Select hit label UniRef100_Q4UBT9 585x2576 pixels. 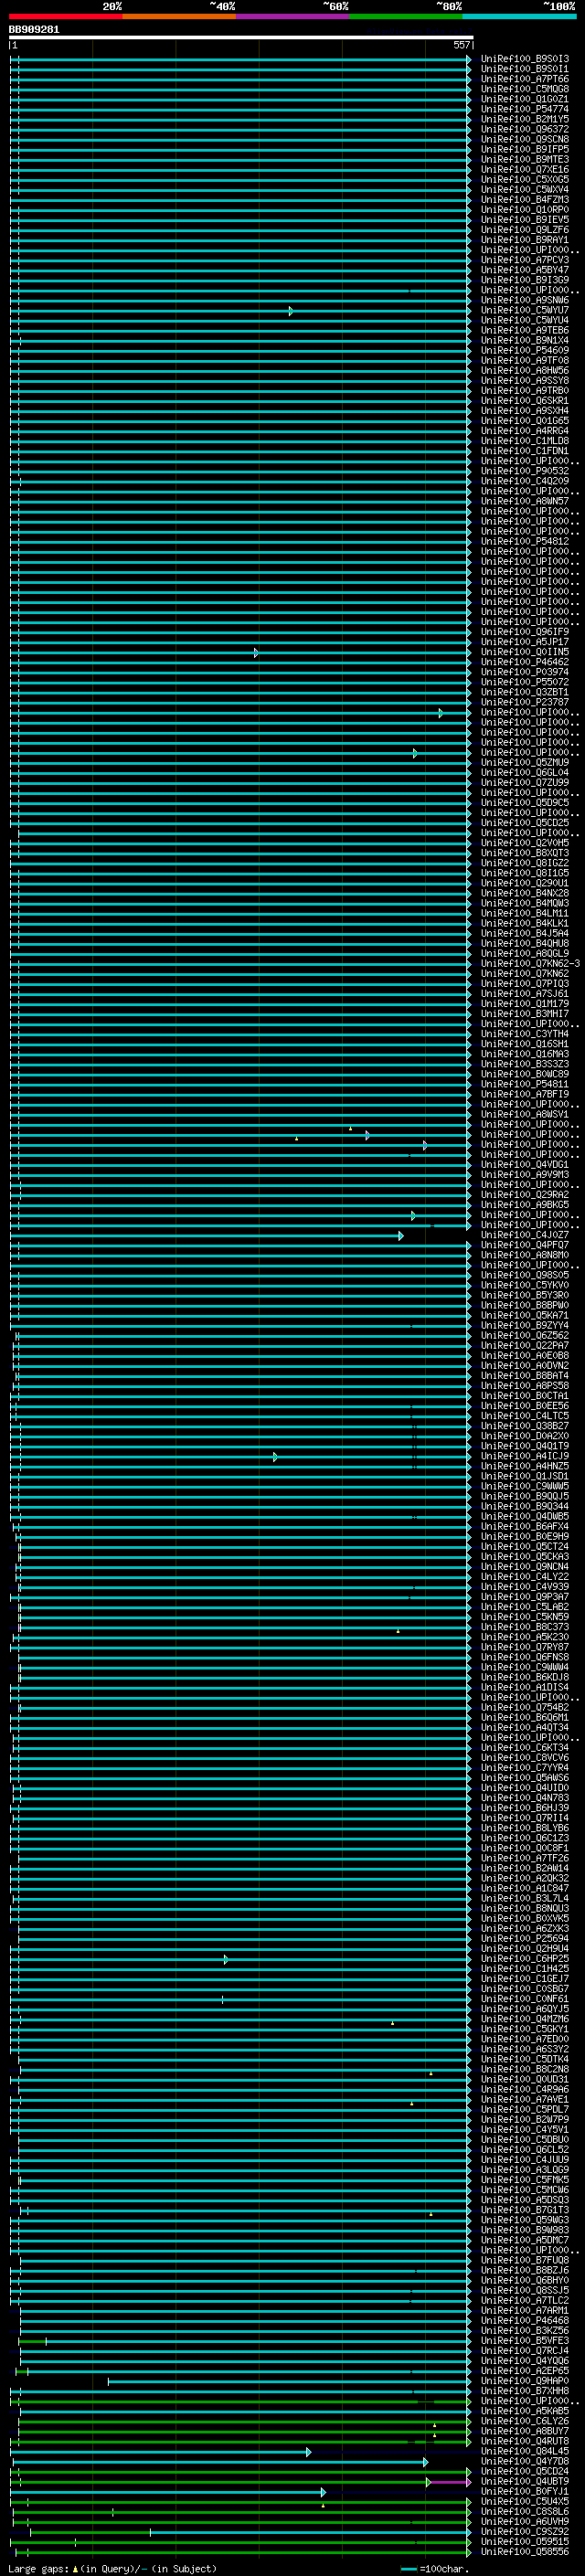[524, 2482]
